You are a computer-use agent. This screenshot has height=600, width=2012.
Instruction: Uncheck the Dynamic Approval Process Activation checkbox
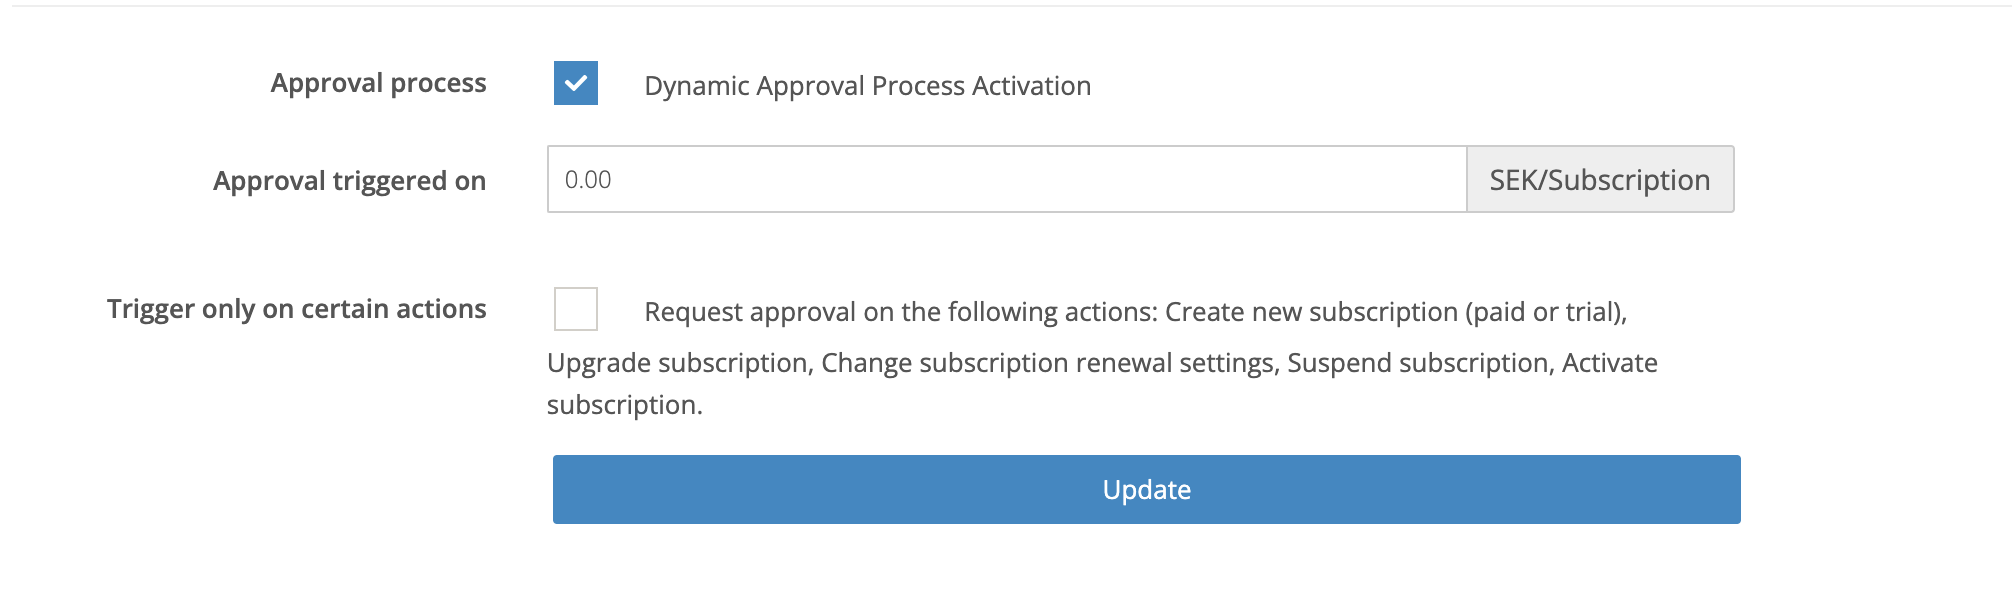[576, 84]
